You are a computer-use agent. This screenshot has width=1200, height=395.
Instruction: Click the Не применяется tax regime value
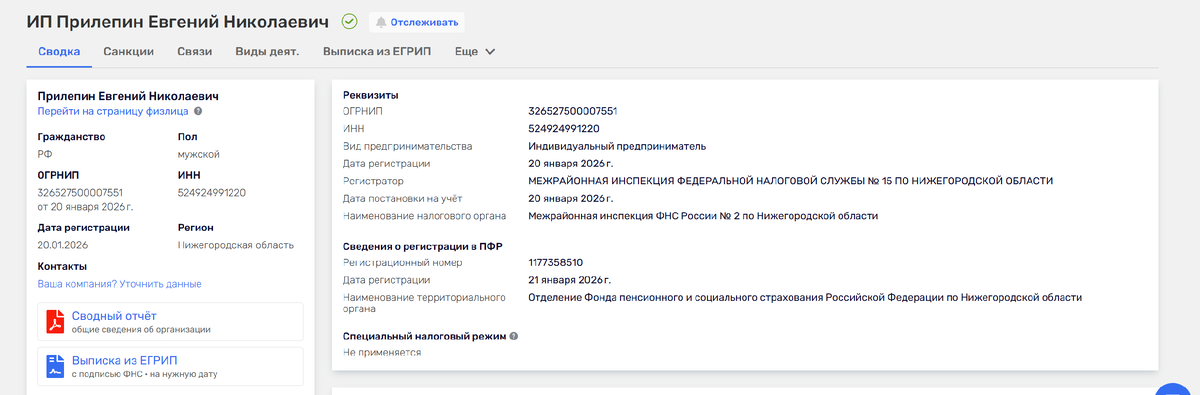pyautogui.click(x=382, y=352)
